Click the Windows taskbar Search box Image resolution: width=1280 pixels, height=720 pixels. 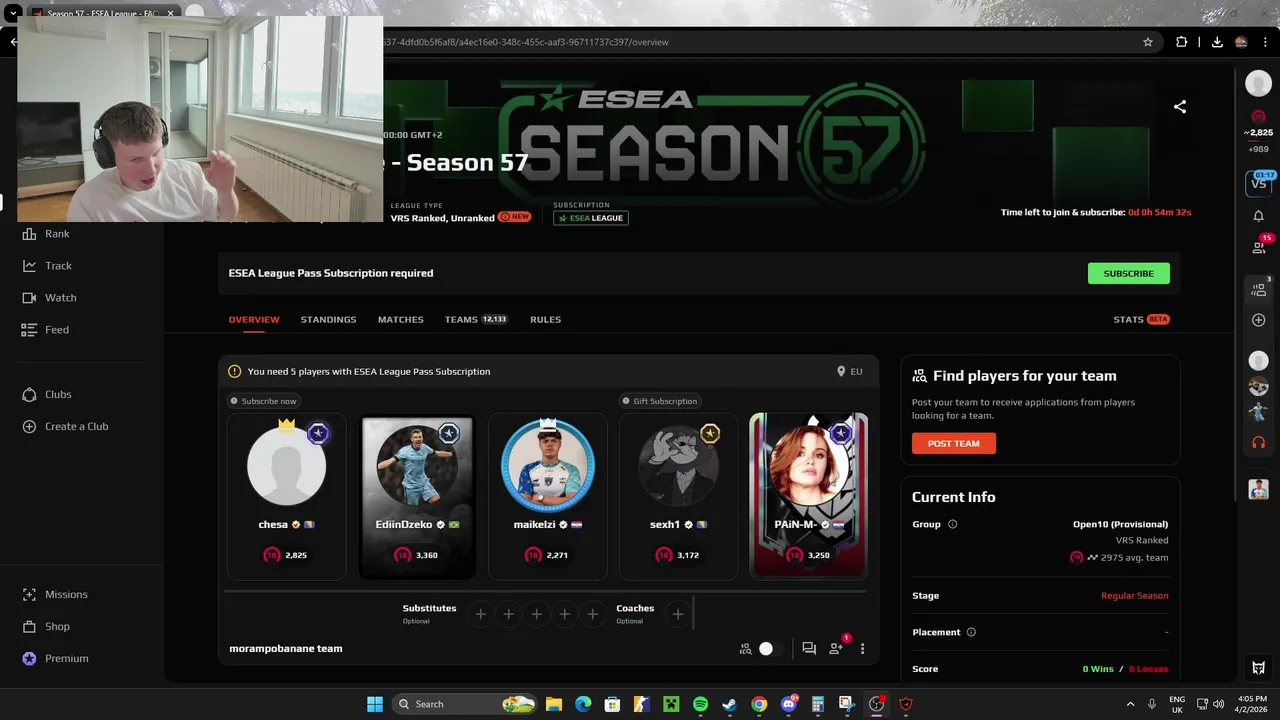(x=464, y=704)
